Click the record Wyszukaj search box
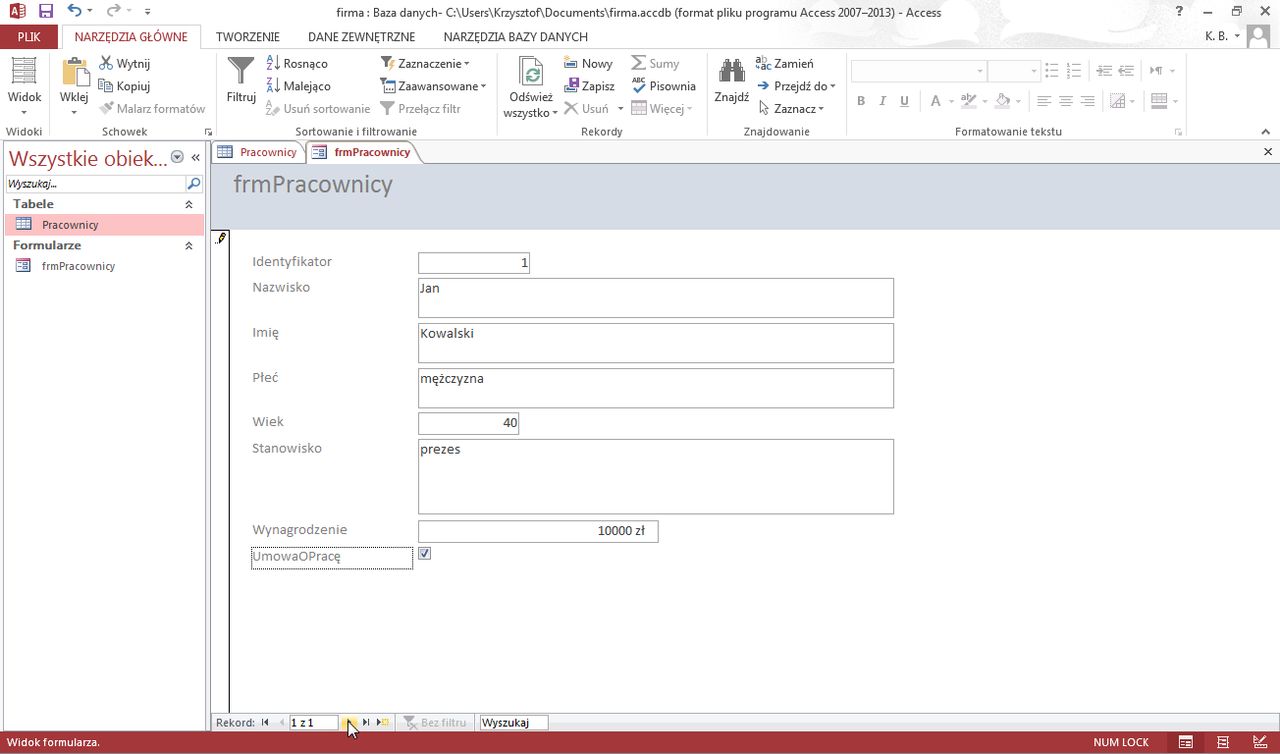Screen dimensions: 1280x754 click(x=514, y=722)
